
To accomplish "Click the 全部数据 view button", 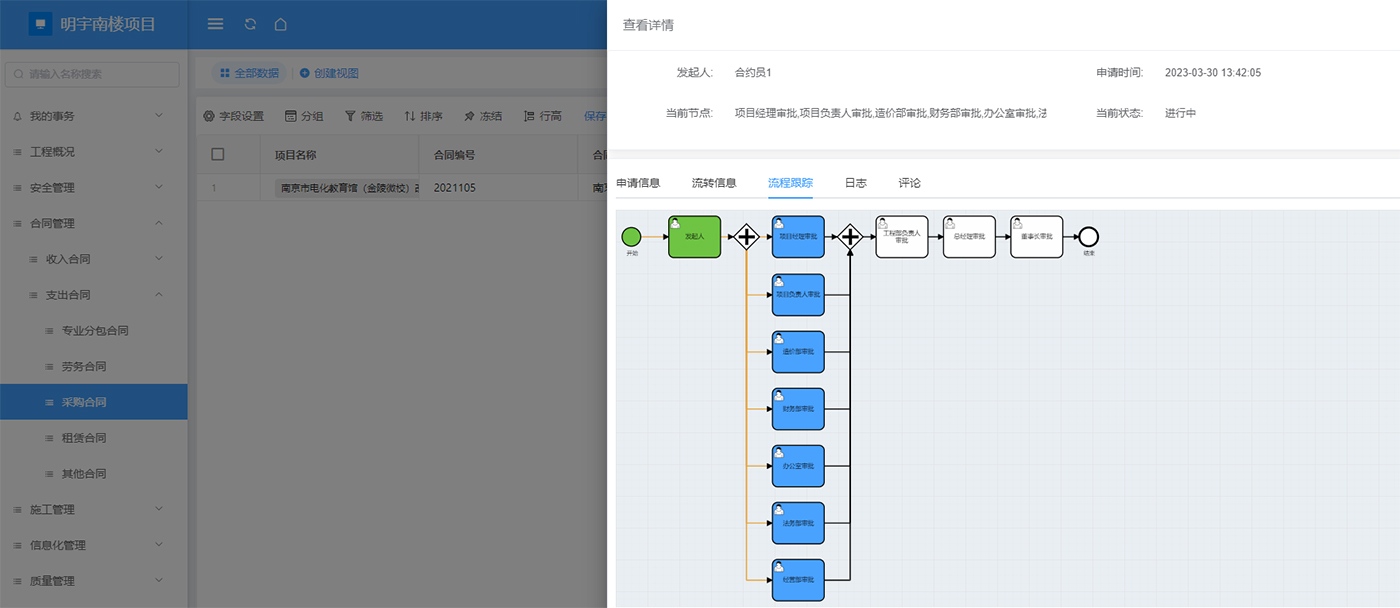I will tap(249, 73).
